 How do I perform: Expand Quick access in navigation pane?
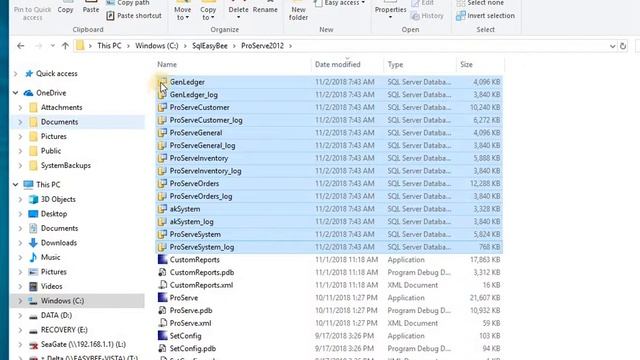click(x=16, y=74)
